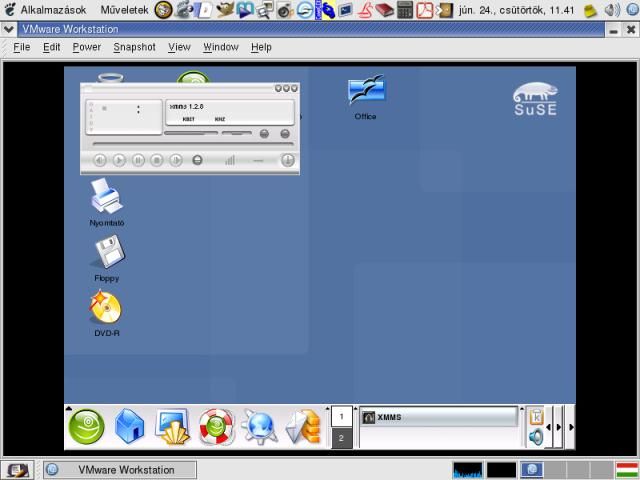
Task: Toggle the XMMS equalizer button
Action: [264, 133]
